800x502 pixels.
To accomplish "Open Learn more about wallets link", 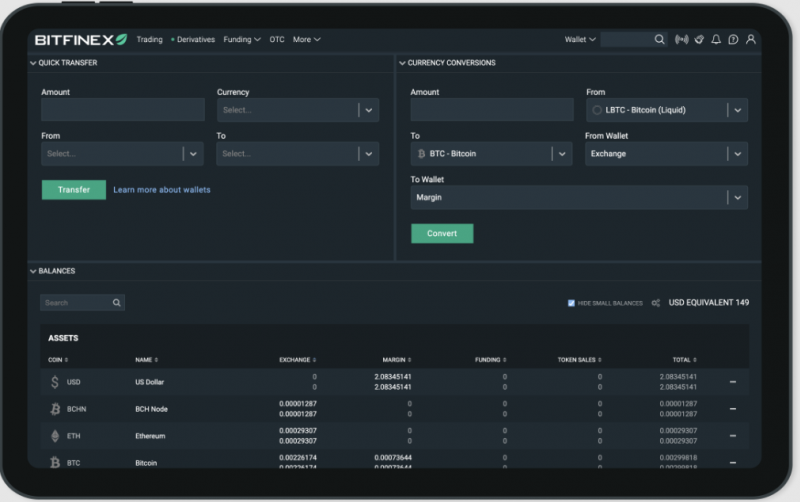I will point(162,190).
